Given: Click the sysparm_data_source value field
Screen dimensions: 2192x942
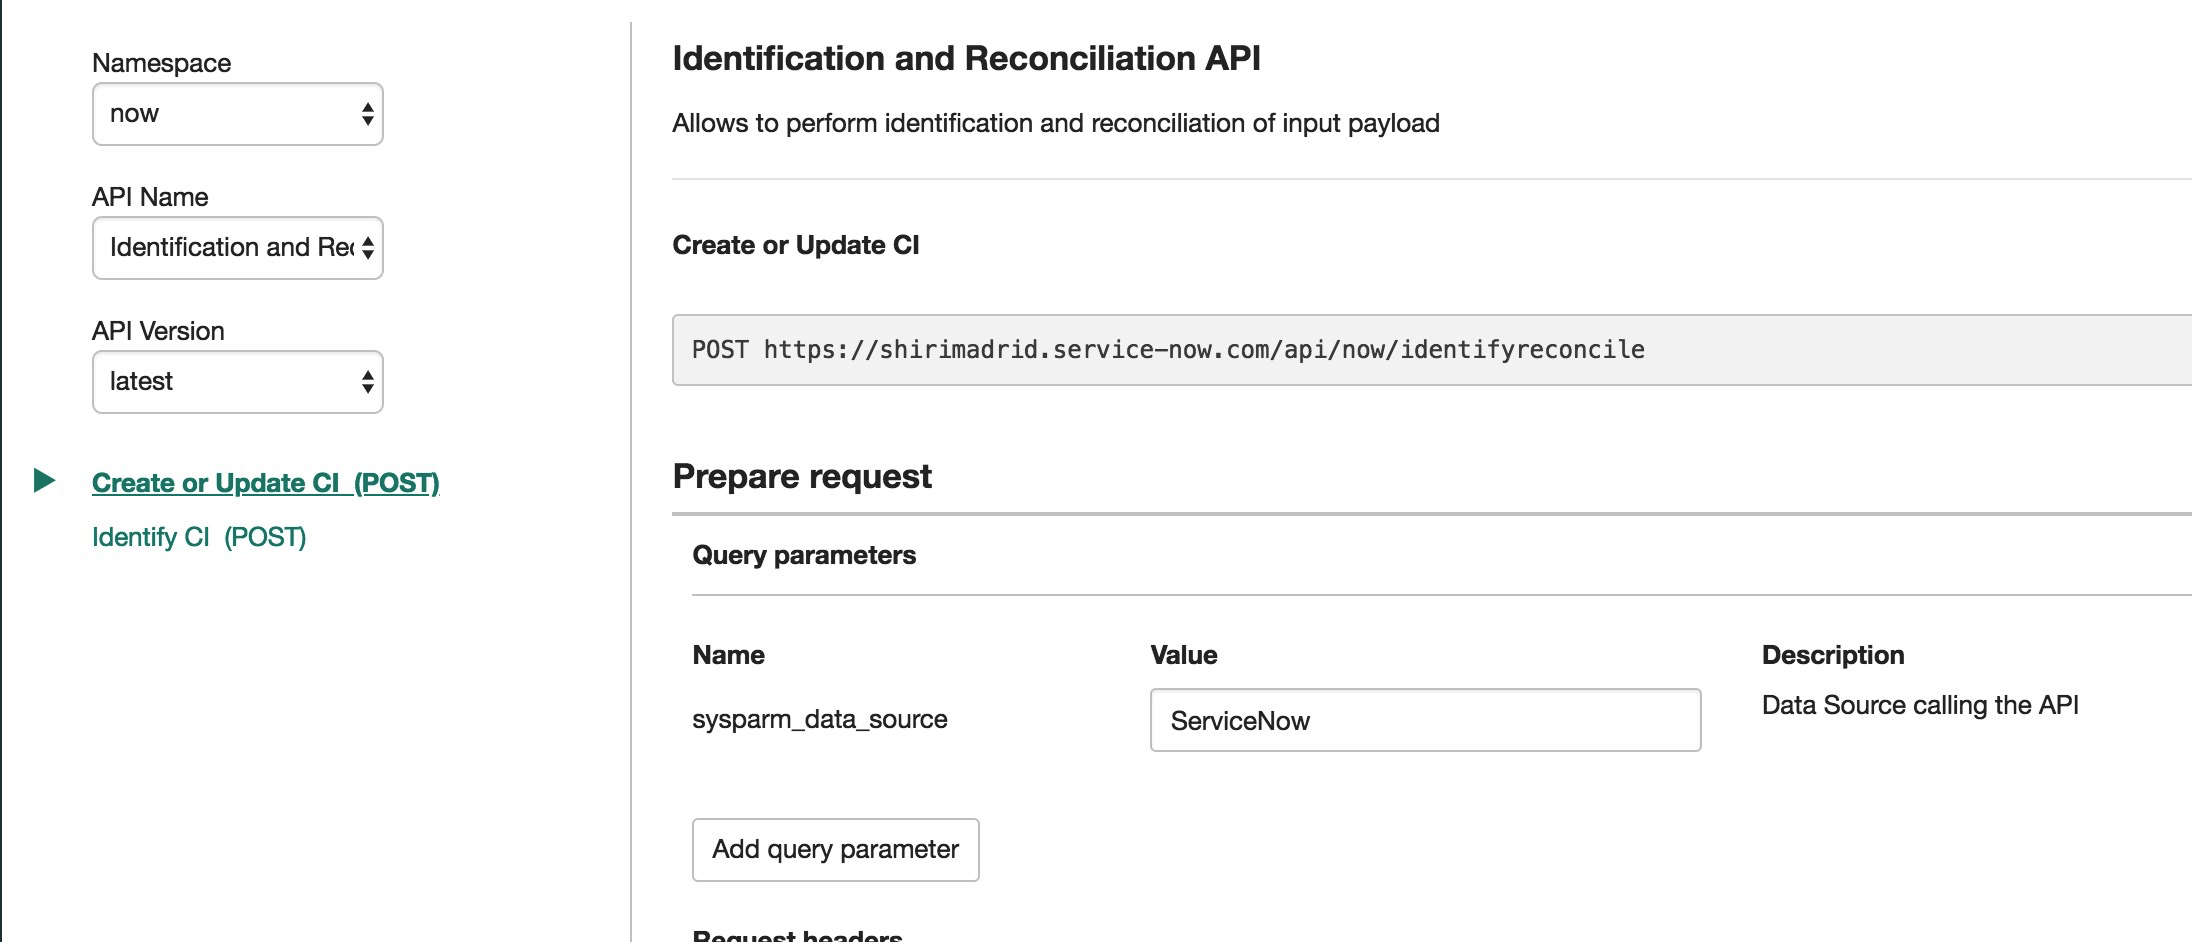Looking at the screenshot, I should coord(1426,720).
